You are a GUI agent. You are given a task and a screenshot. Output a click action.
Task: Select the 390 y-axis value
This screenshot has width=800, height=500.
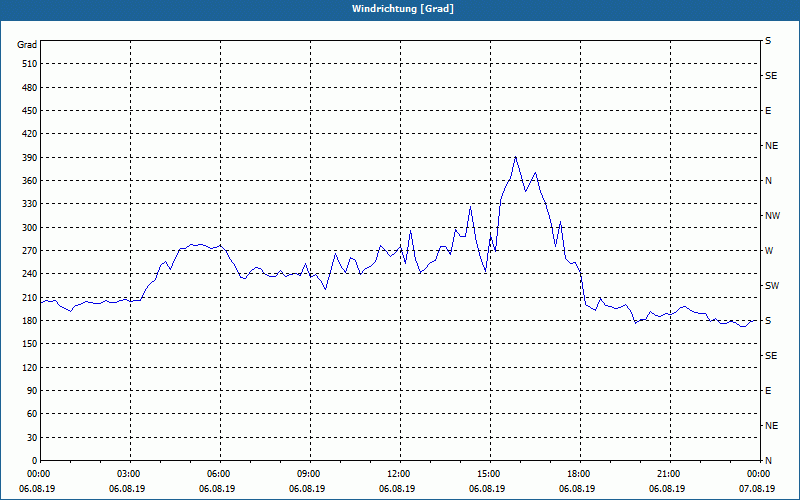point(29,157)
